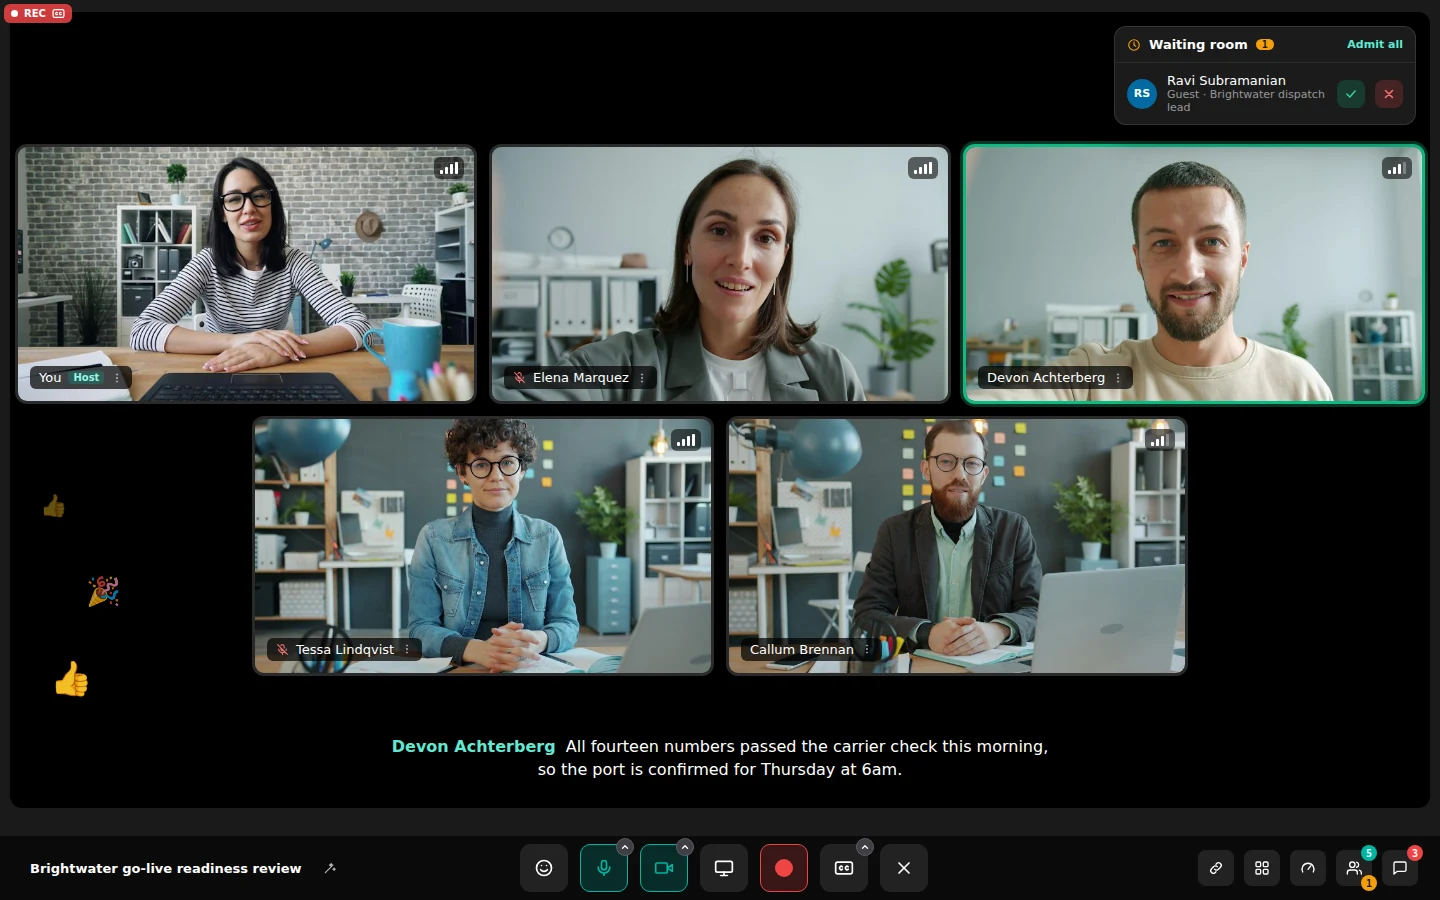The image size is (1440, 900).
Task: Turn off your camera
Action: pyautogui.click(x=664, y=868)
